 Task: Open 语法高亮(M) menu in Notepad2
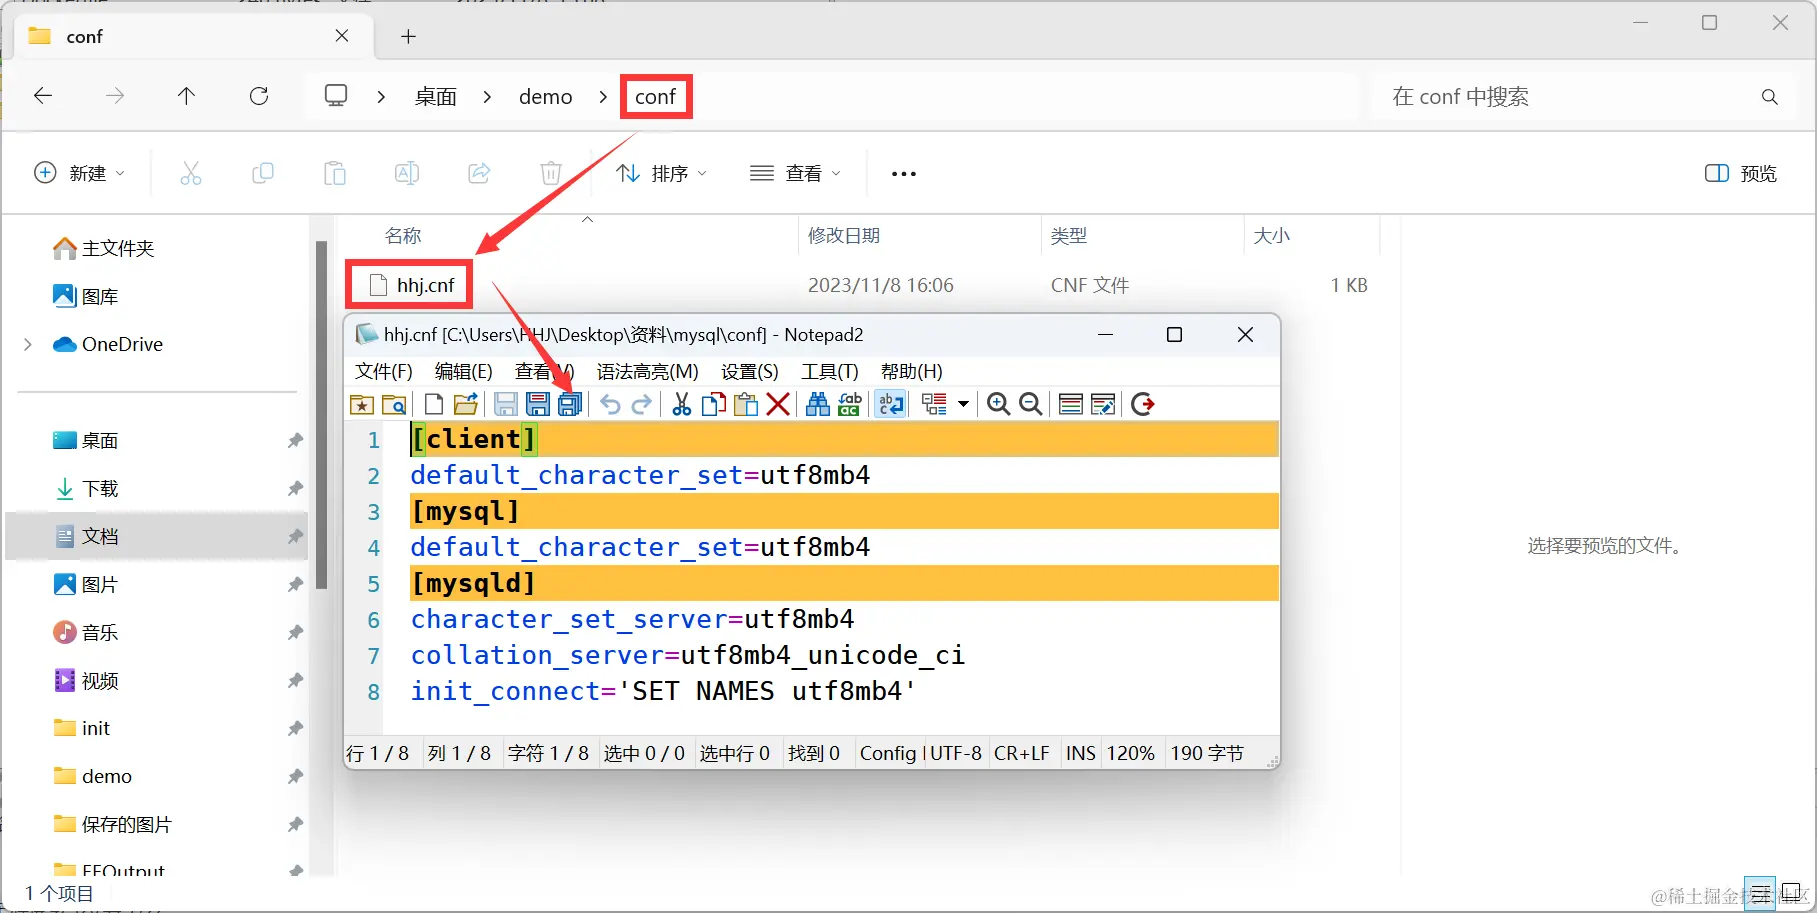pos(648,372)
